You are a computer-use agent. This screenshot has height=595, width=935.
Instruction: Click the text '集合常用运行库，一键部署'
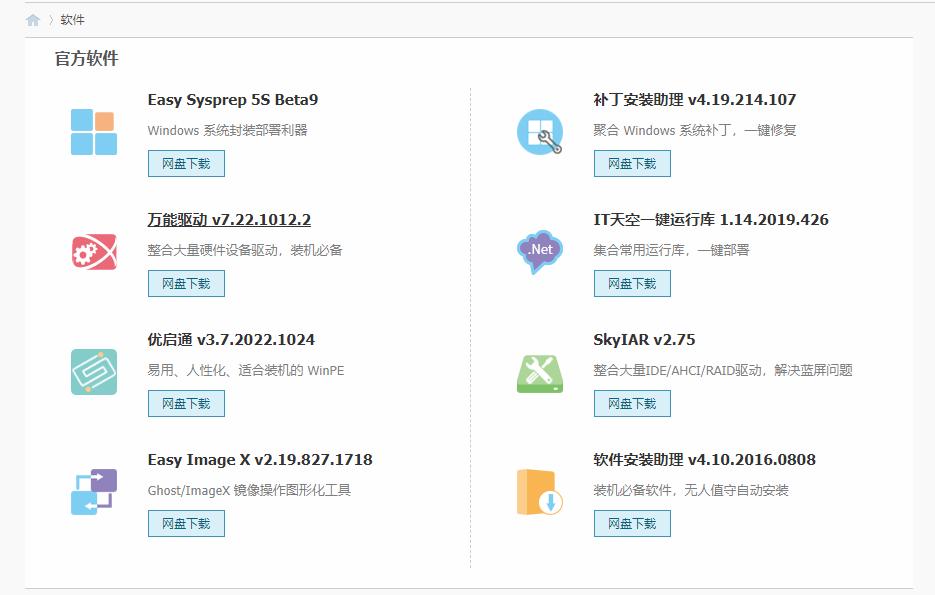click(x=671, y=250)
